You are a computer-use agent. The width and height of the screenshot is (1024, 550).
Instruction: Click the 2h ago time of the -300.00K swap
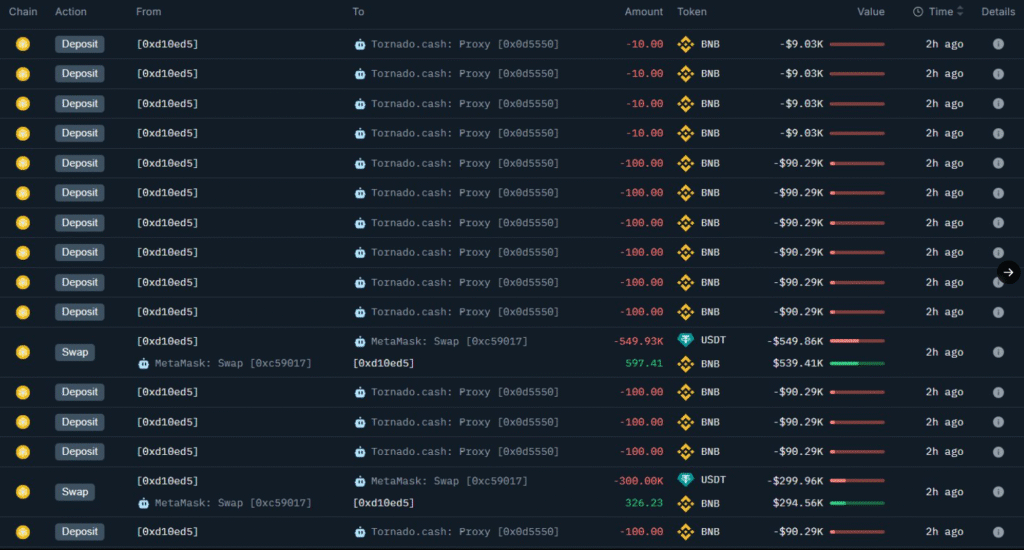click(944, 492)
